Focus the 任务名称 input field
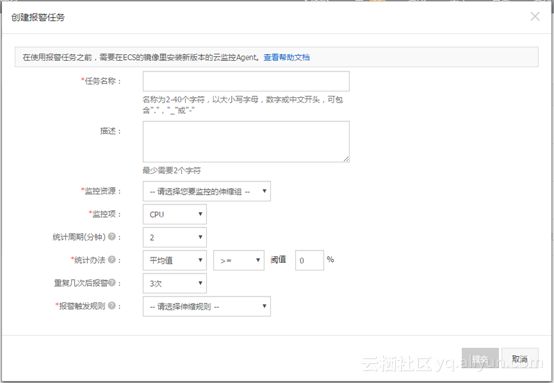 [x=246, y=81]
